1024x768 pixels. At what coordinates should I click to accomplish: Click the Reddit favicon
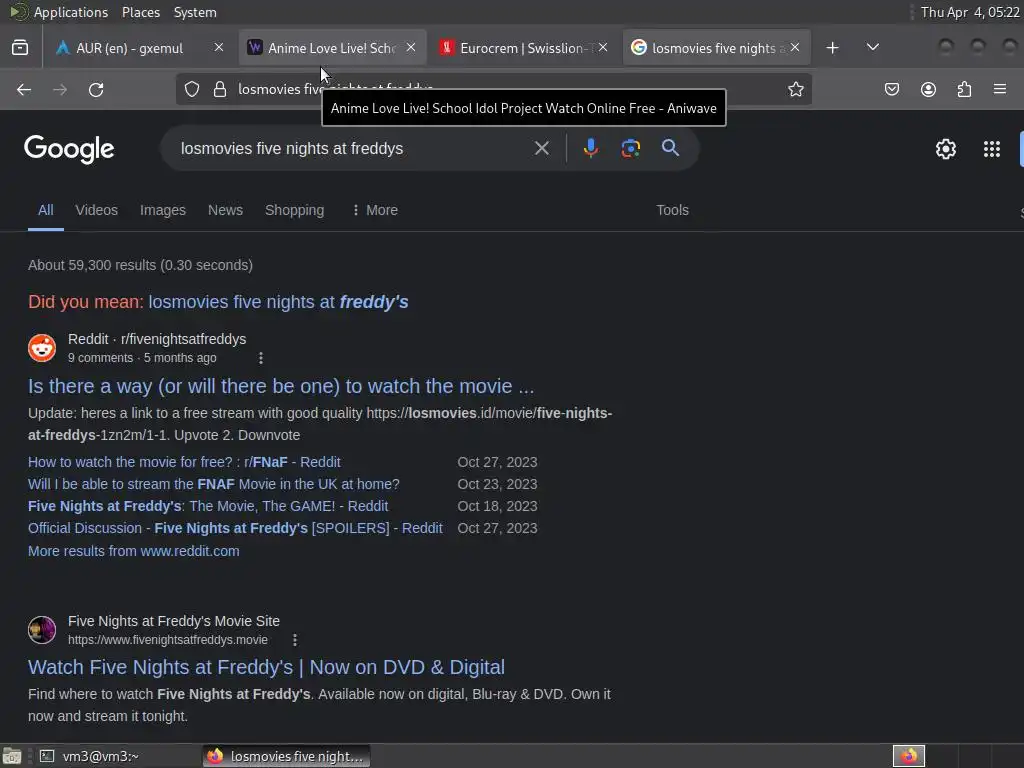tap(42, 348)
